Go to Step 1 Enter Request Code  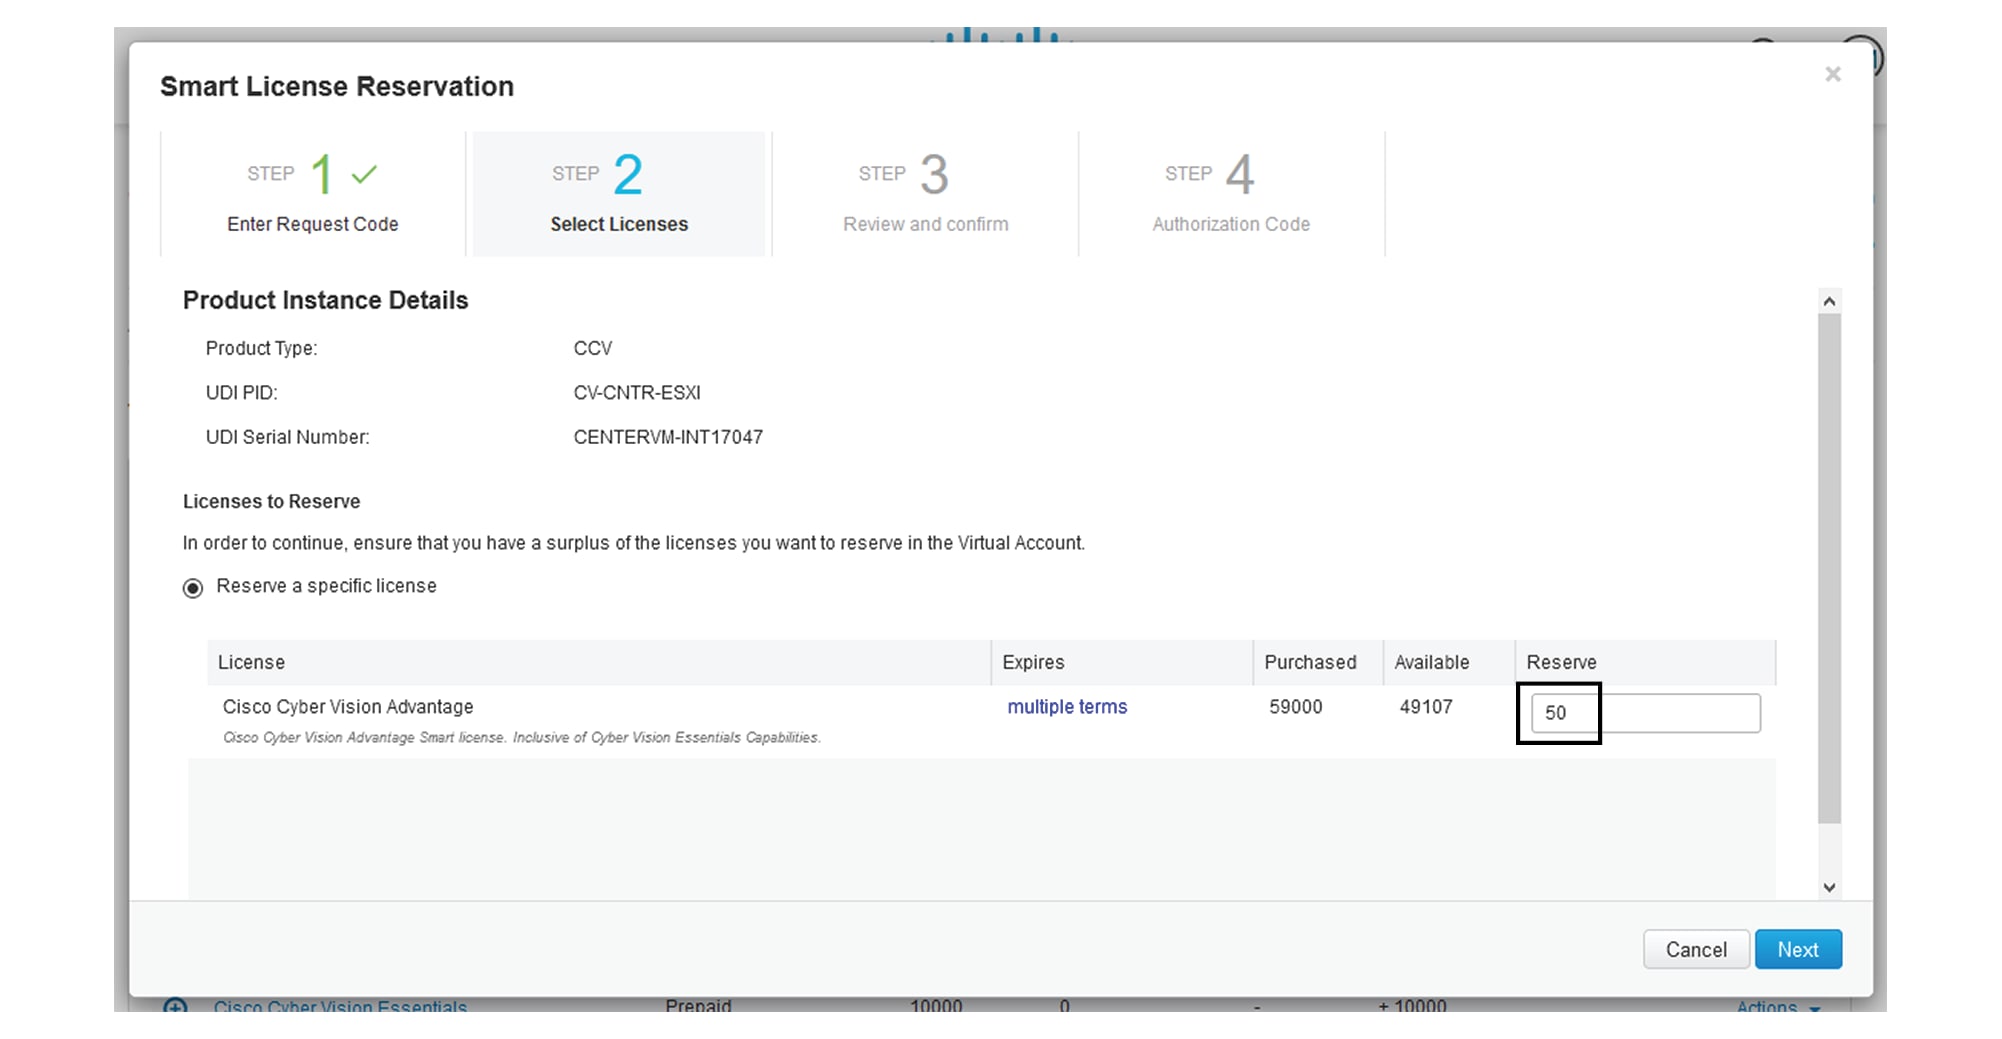click(x=313, y=194)
